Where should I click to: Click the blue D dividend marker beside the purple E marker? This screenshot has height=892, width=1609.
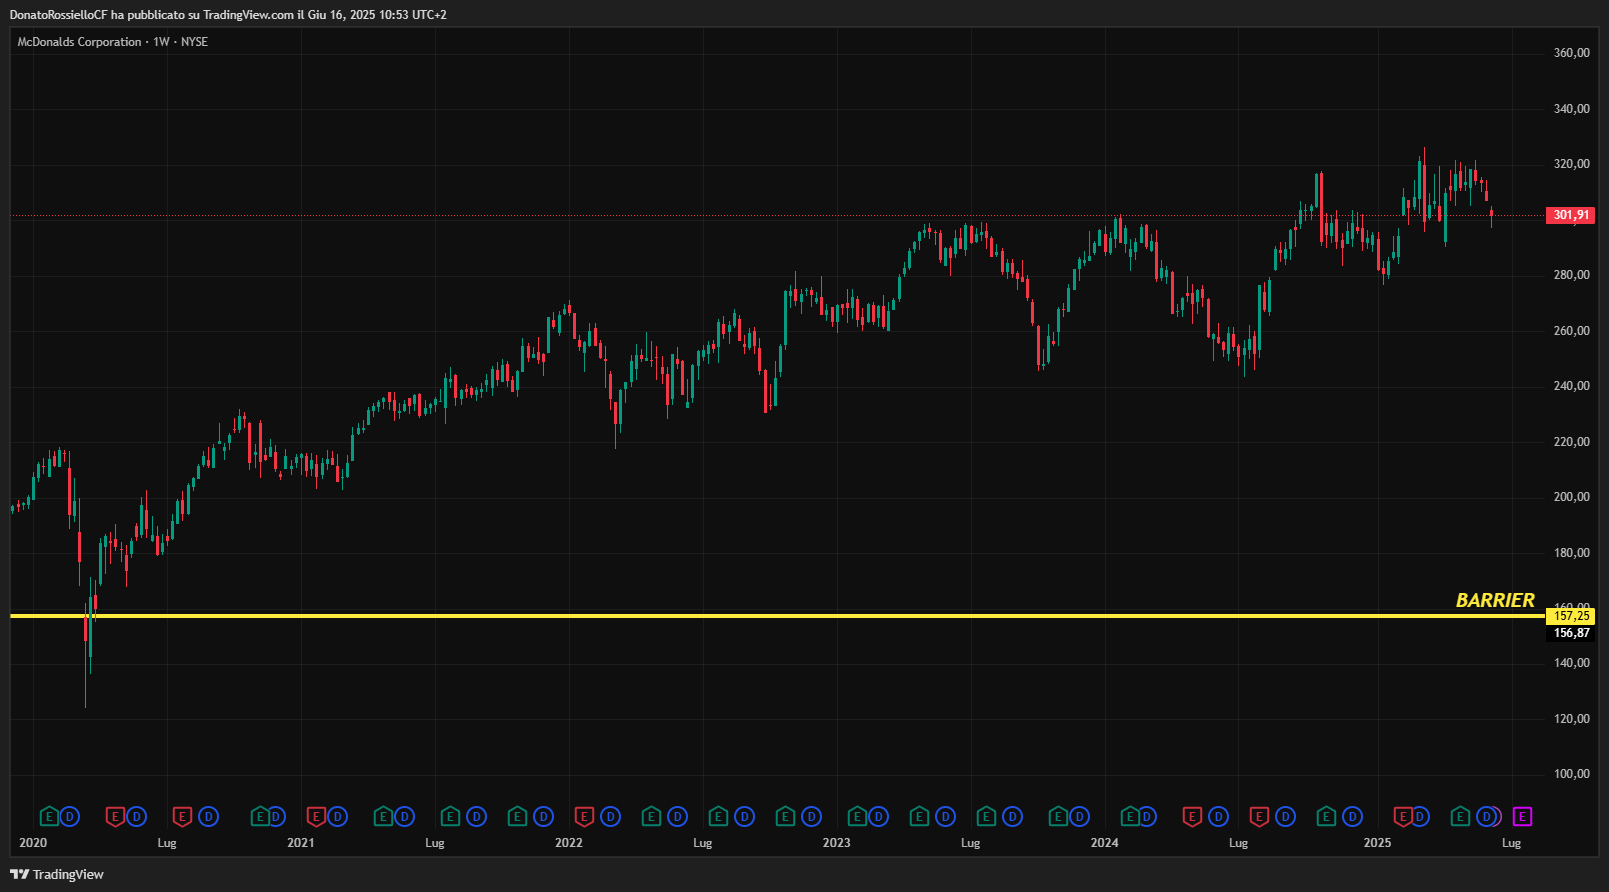coord(1487,817)
